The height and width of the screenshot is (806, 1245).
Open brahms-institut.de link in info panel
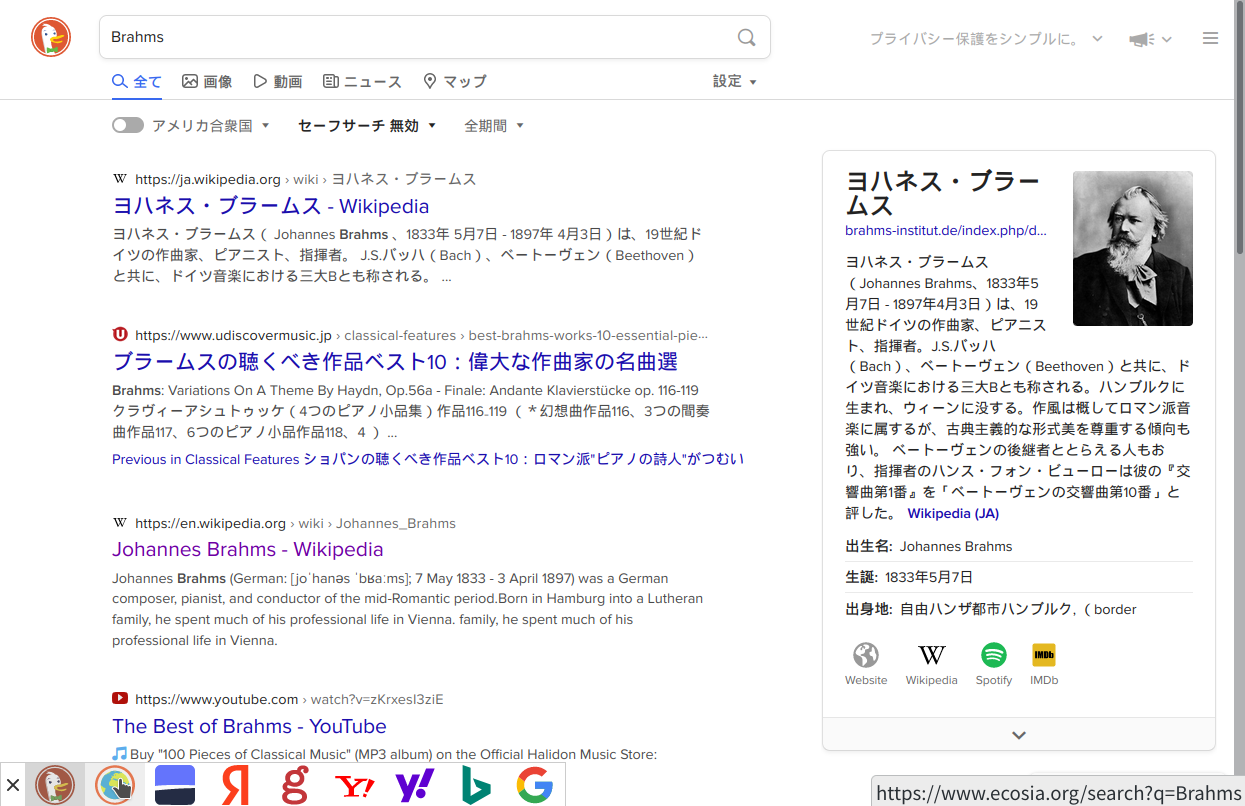coord(946,230)
